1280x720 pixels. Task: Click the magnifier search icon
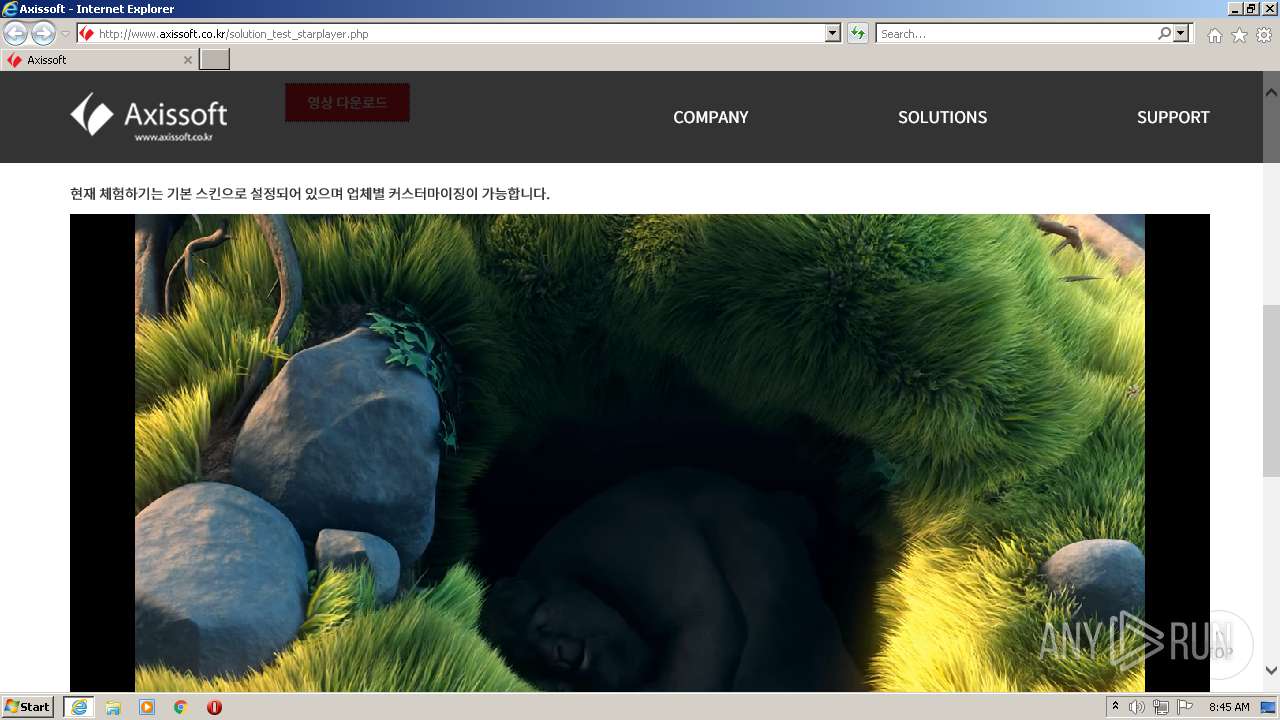pyautogui.click(x=1164, y=33)
